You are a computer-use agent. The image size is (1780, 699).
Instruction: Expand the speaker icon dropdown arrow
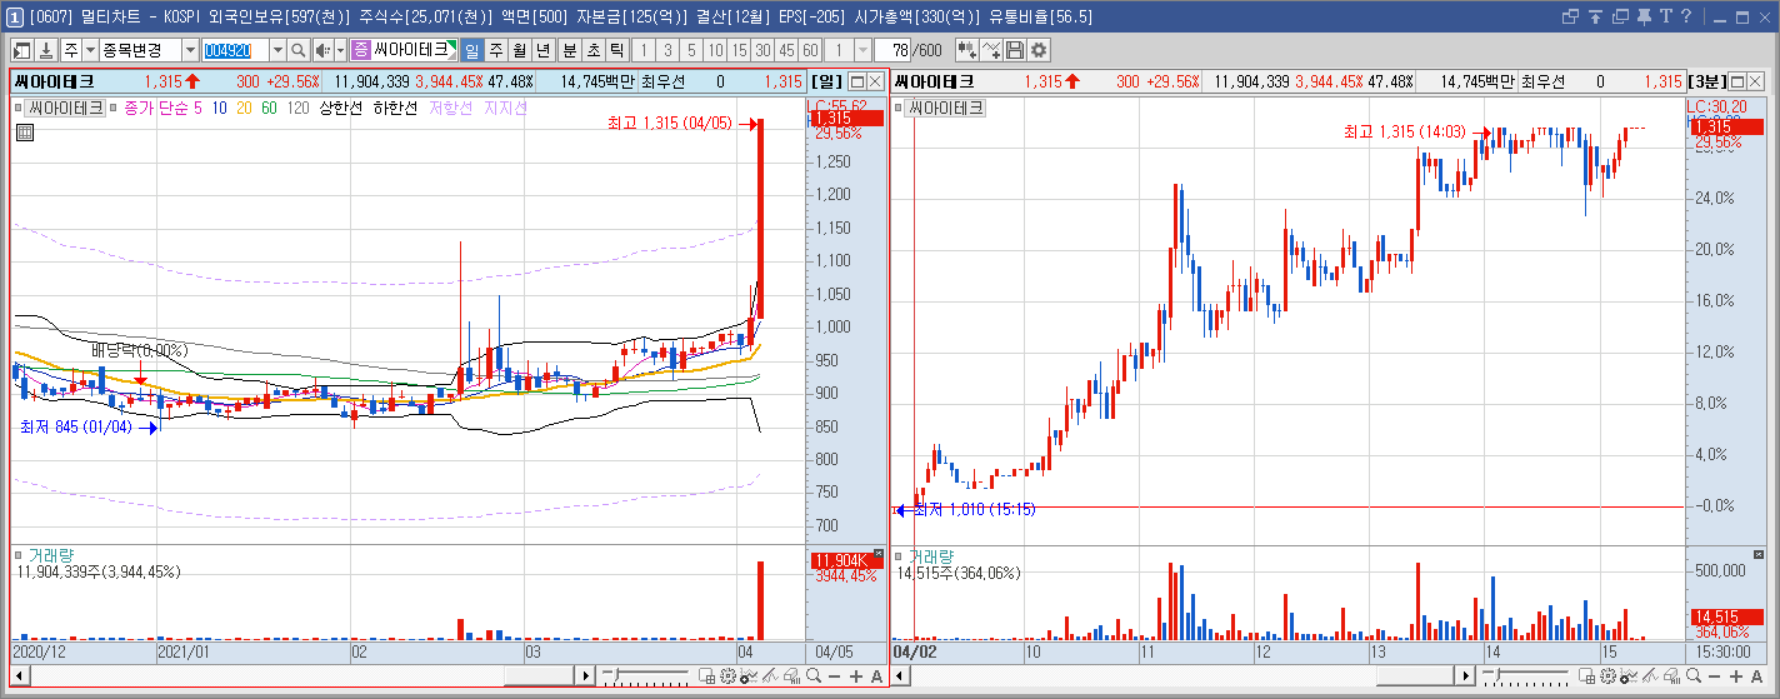340,50
